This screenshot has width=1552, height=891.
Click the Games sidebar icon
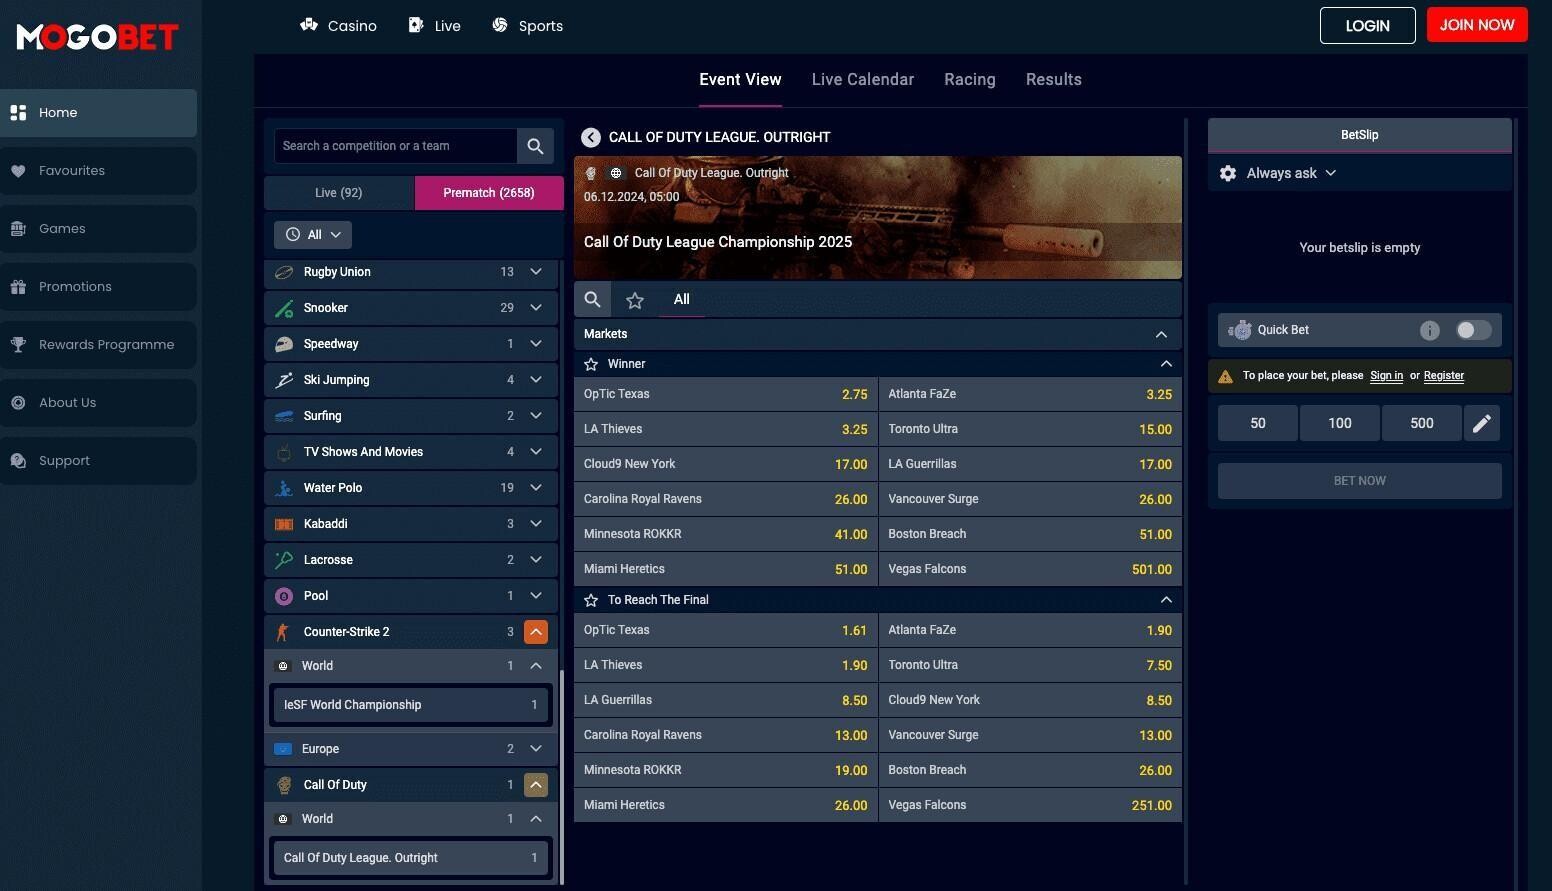coord(18,229)
